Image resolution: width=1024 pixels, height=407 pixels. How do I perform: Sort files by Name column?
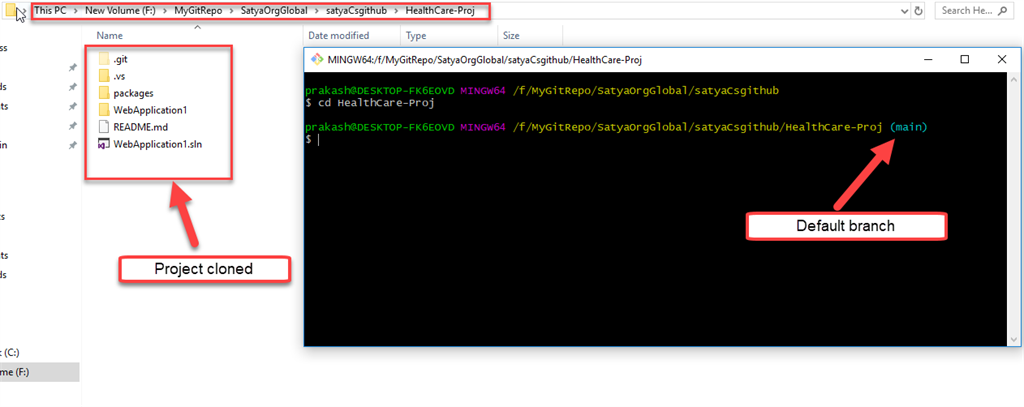click(109, 36)
